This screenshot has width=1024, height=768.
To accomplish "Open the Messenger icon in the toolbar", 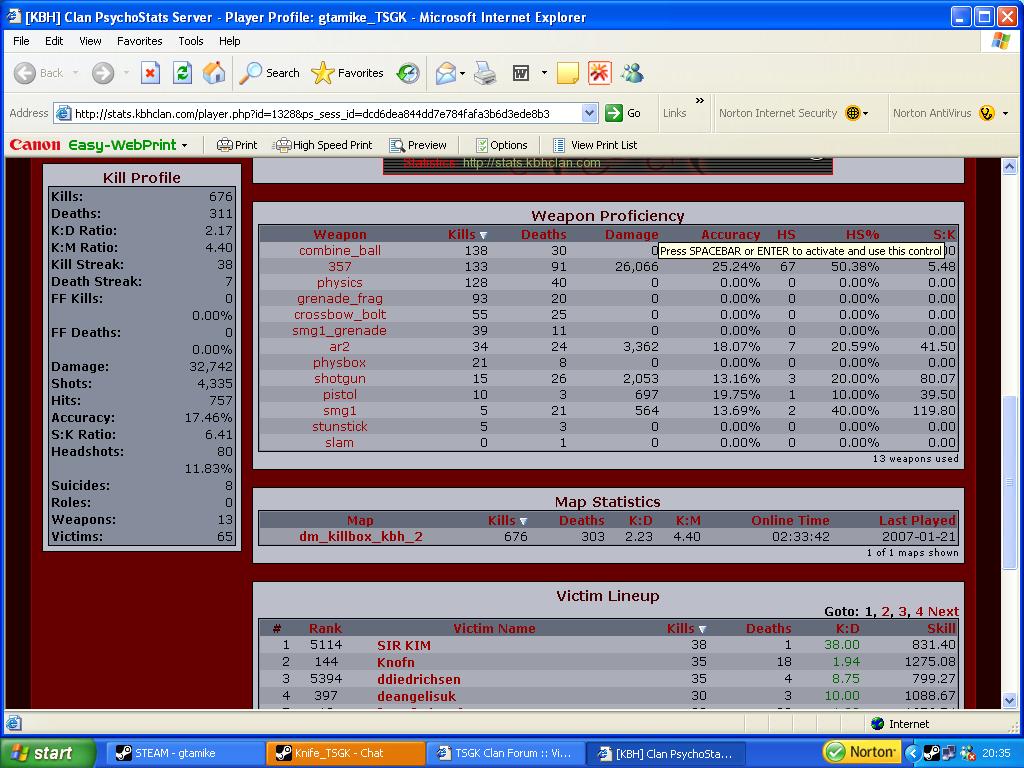I will click(x=632, y=73).
